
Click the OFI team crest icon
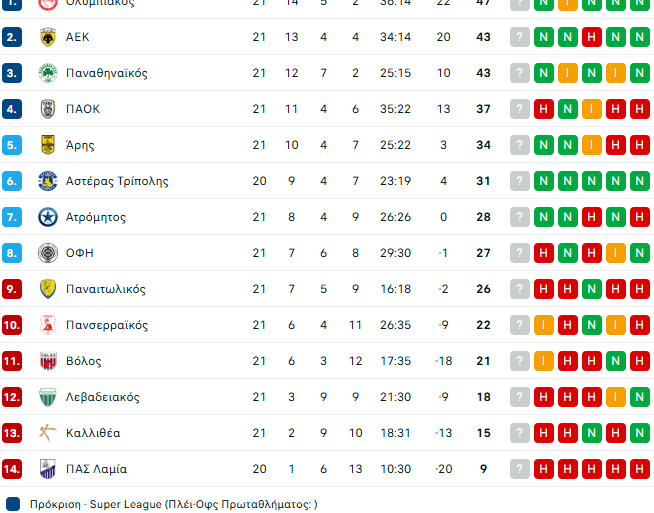tap(47, 253)
